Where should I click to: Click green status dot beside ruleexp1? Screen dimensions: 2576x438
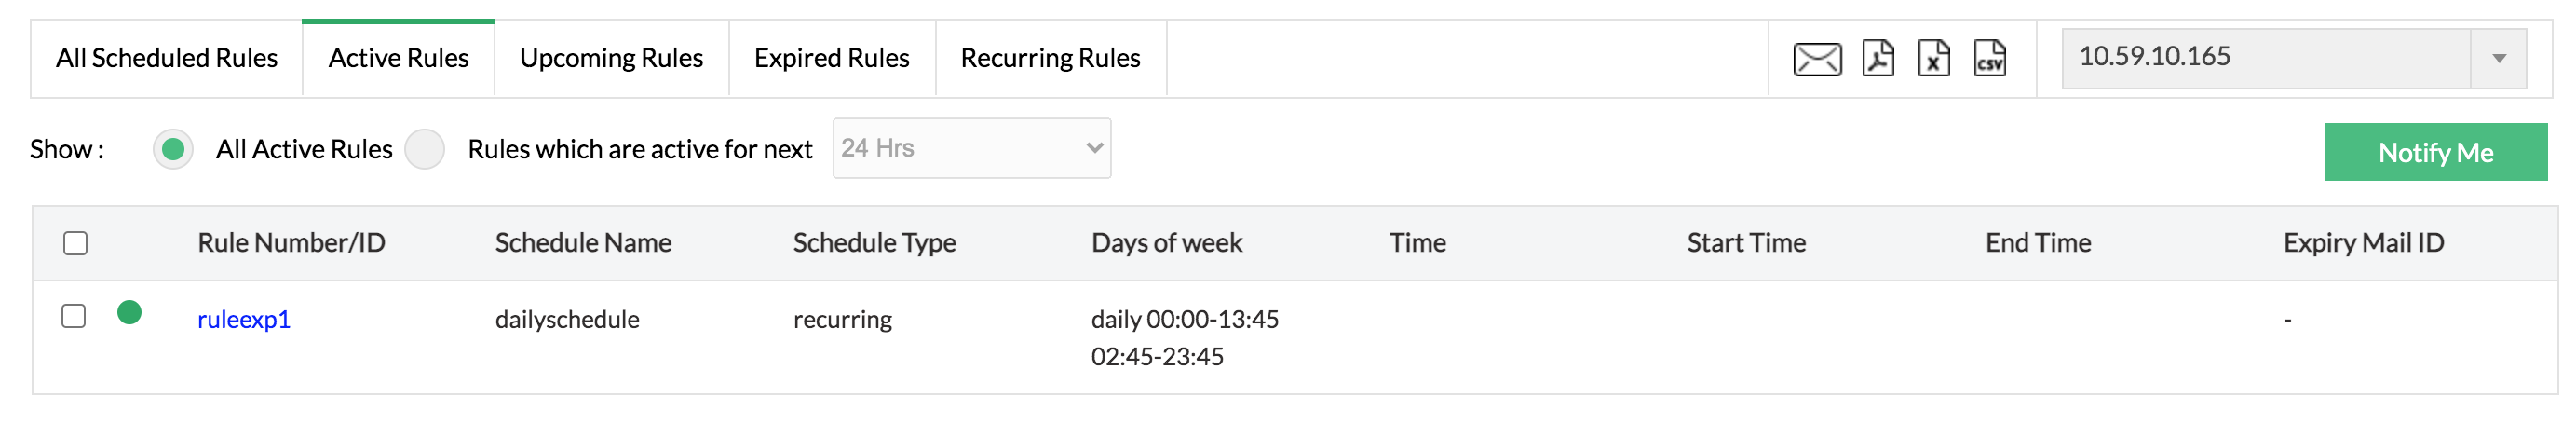(x=129, y=313)
